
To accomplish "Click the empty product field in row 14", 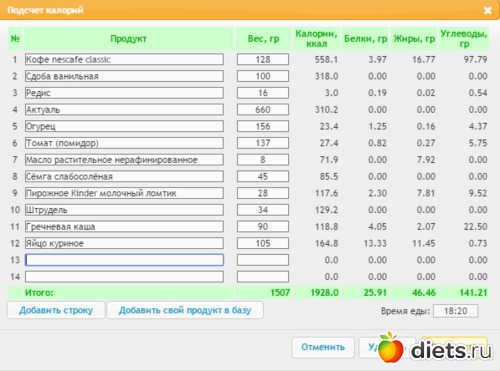I will [x=124, y=277].
